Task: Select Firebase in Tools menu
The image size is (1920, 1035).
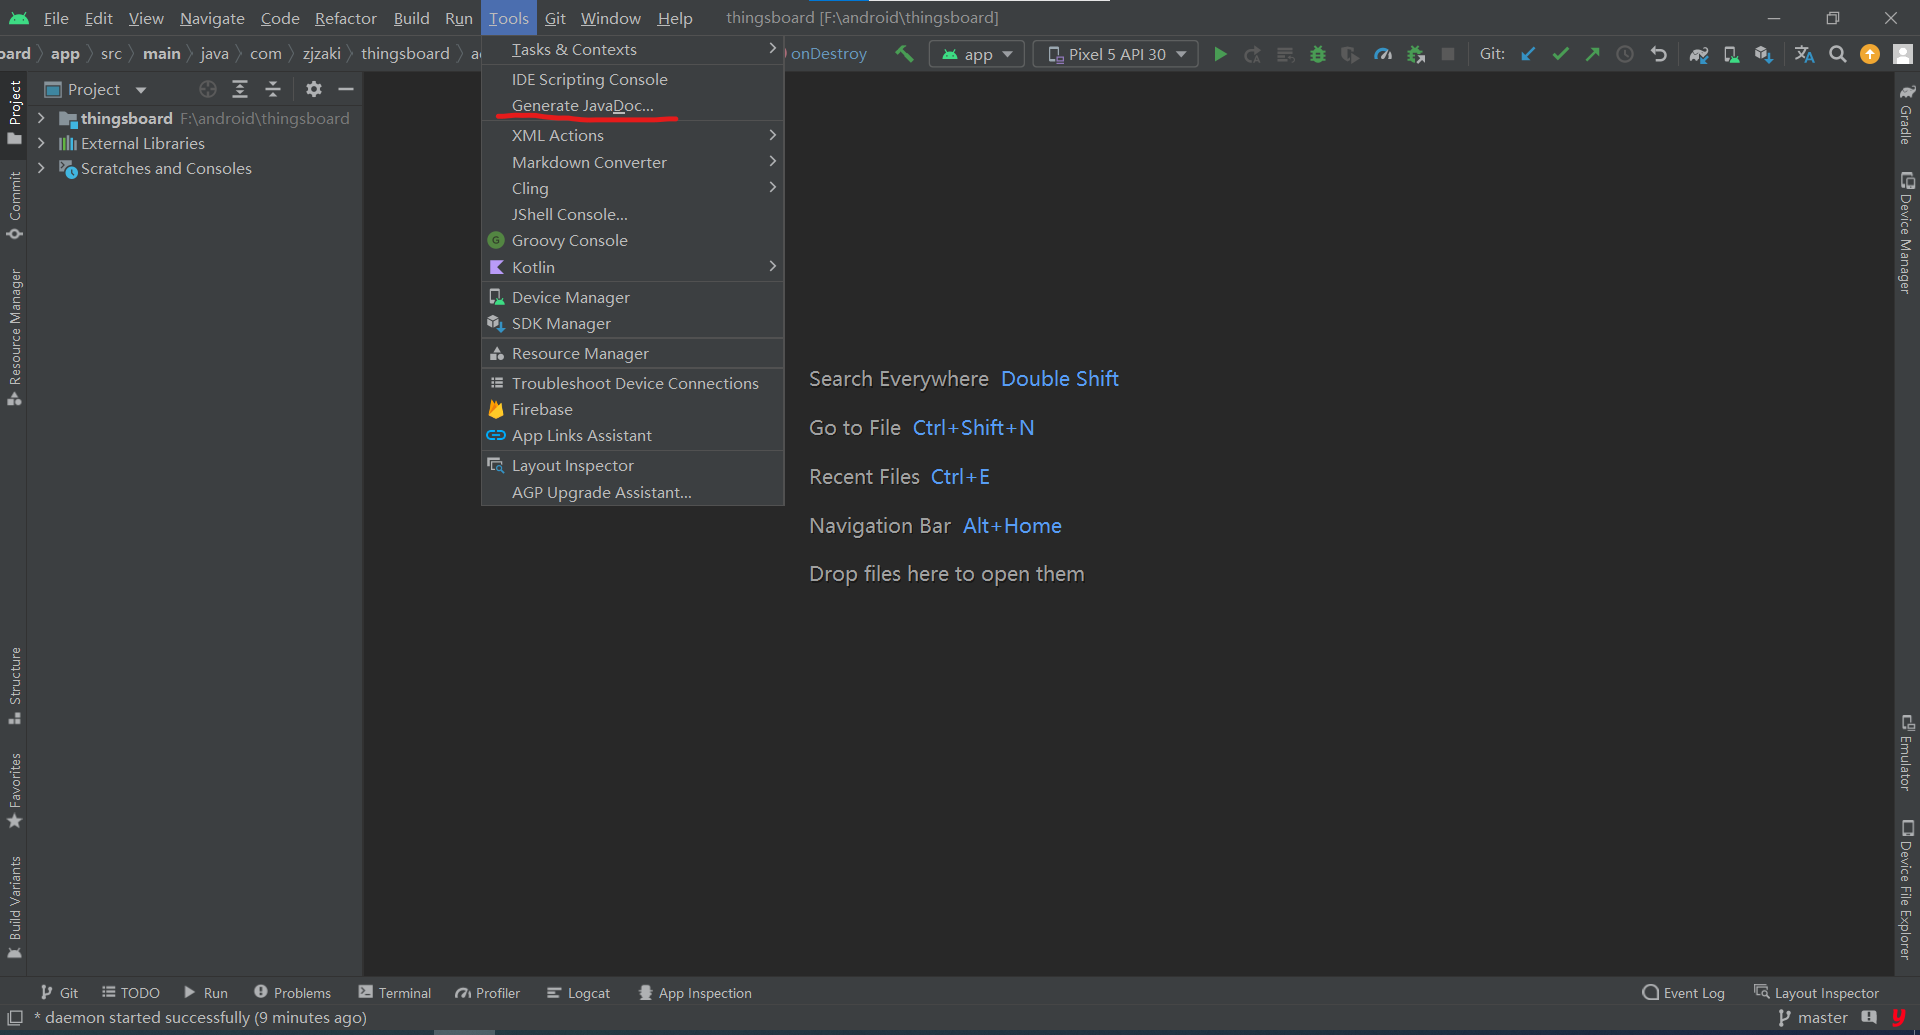Action: 633,409
